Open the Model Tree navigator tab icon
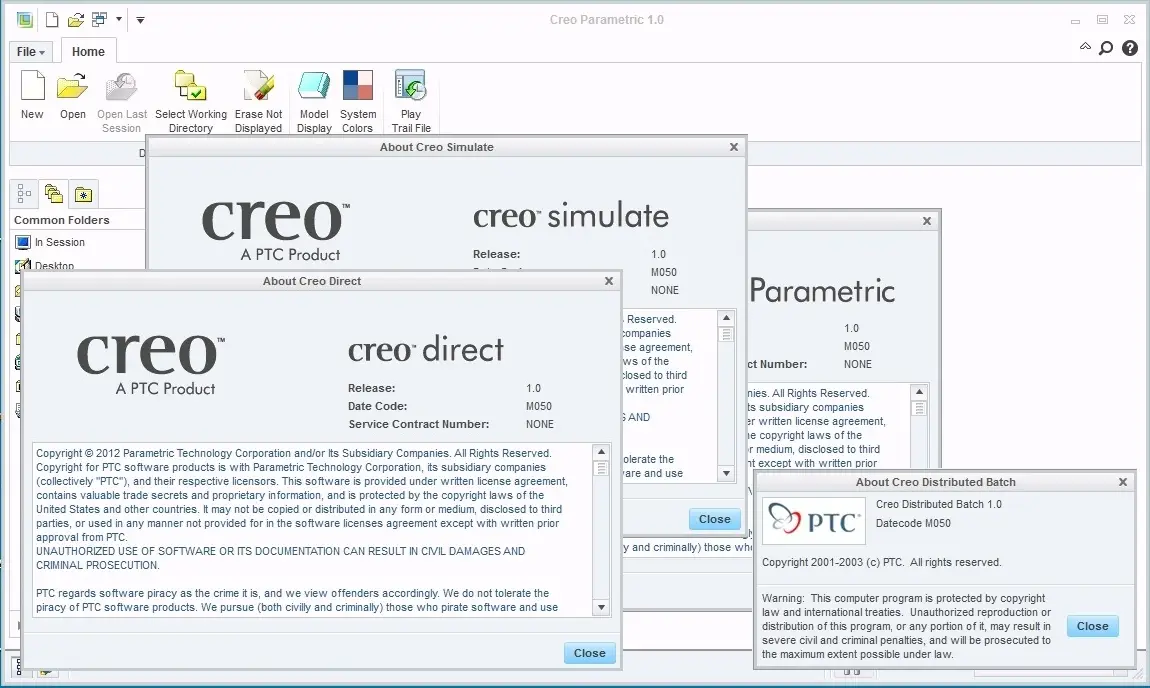Screen dimensions: 1150x688 click(24, 194)
